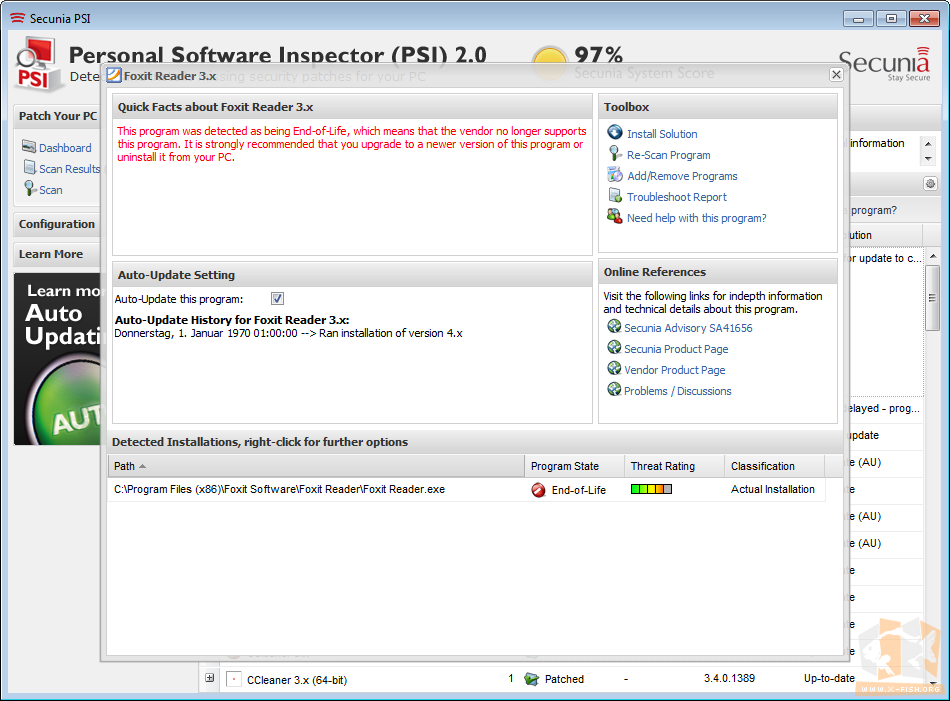This screenshot has height=701, width=950.
Task: Click the Threat Rating color bar
Action: [651, 489]
